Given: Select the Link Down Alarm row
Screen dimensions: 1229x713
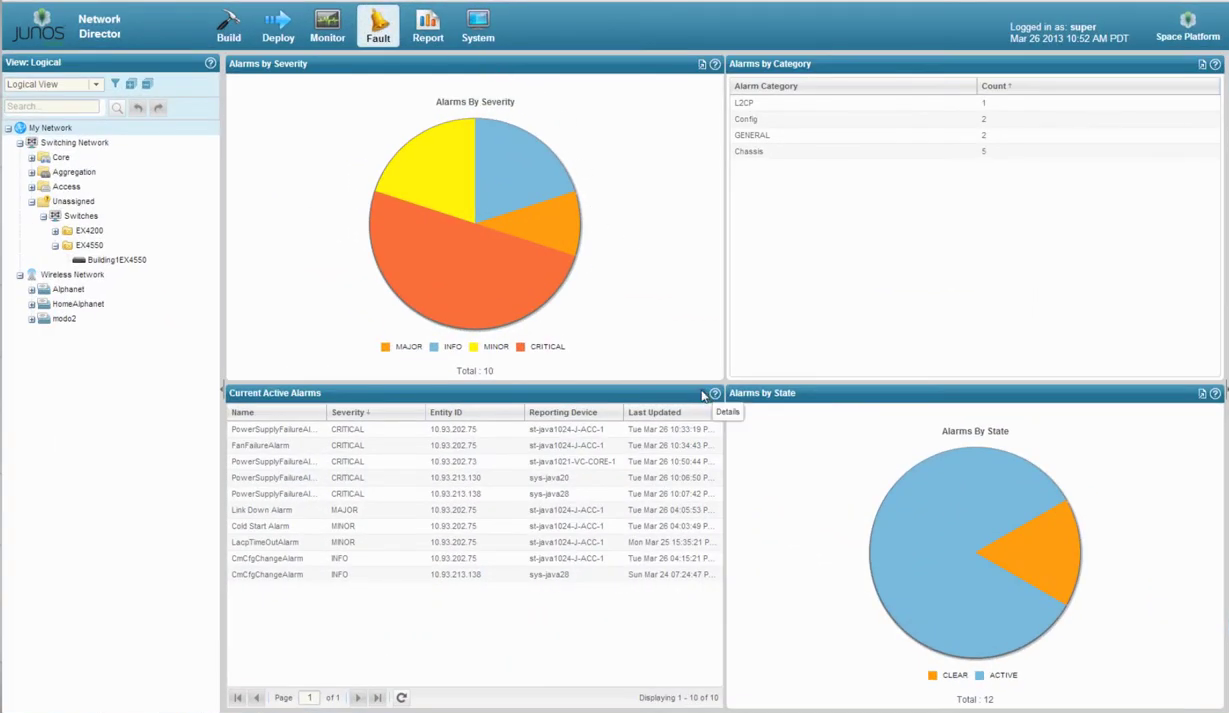Looking at the screenshot, I should [472, 510].
